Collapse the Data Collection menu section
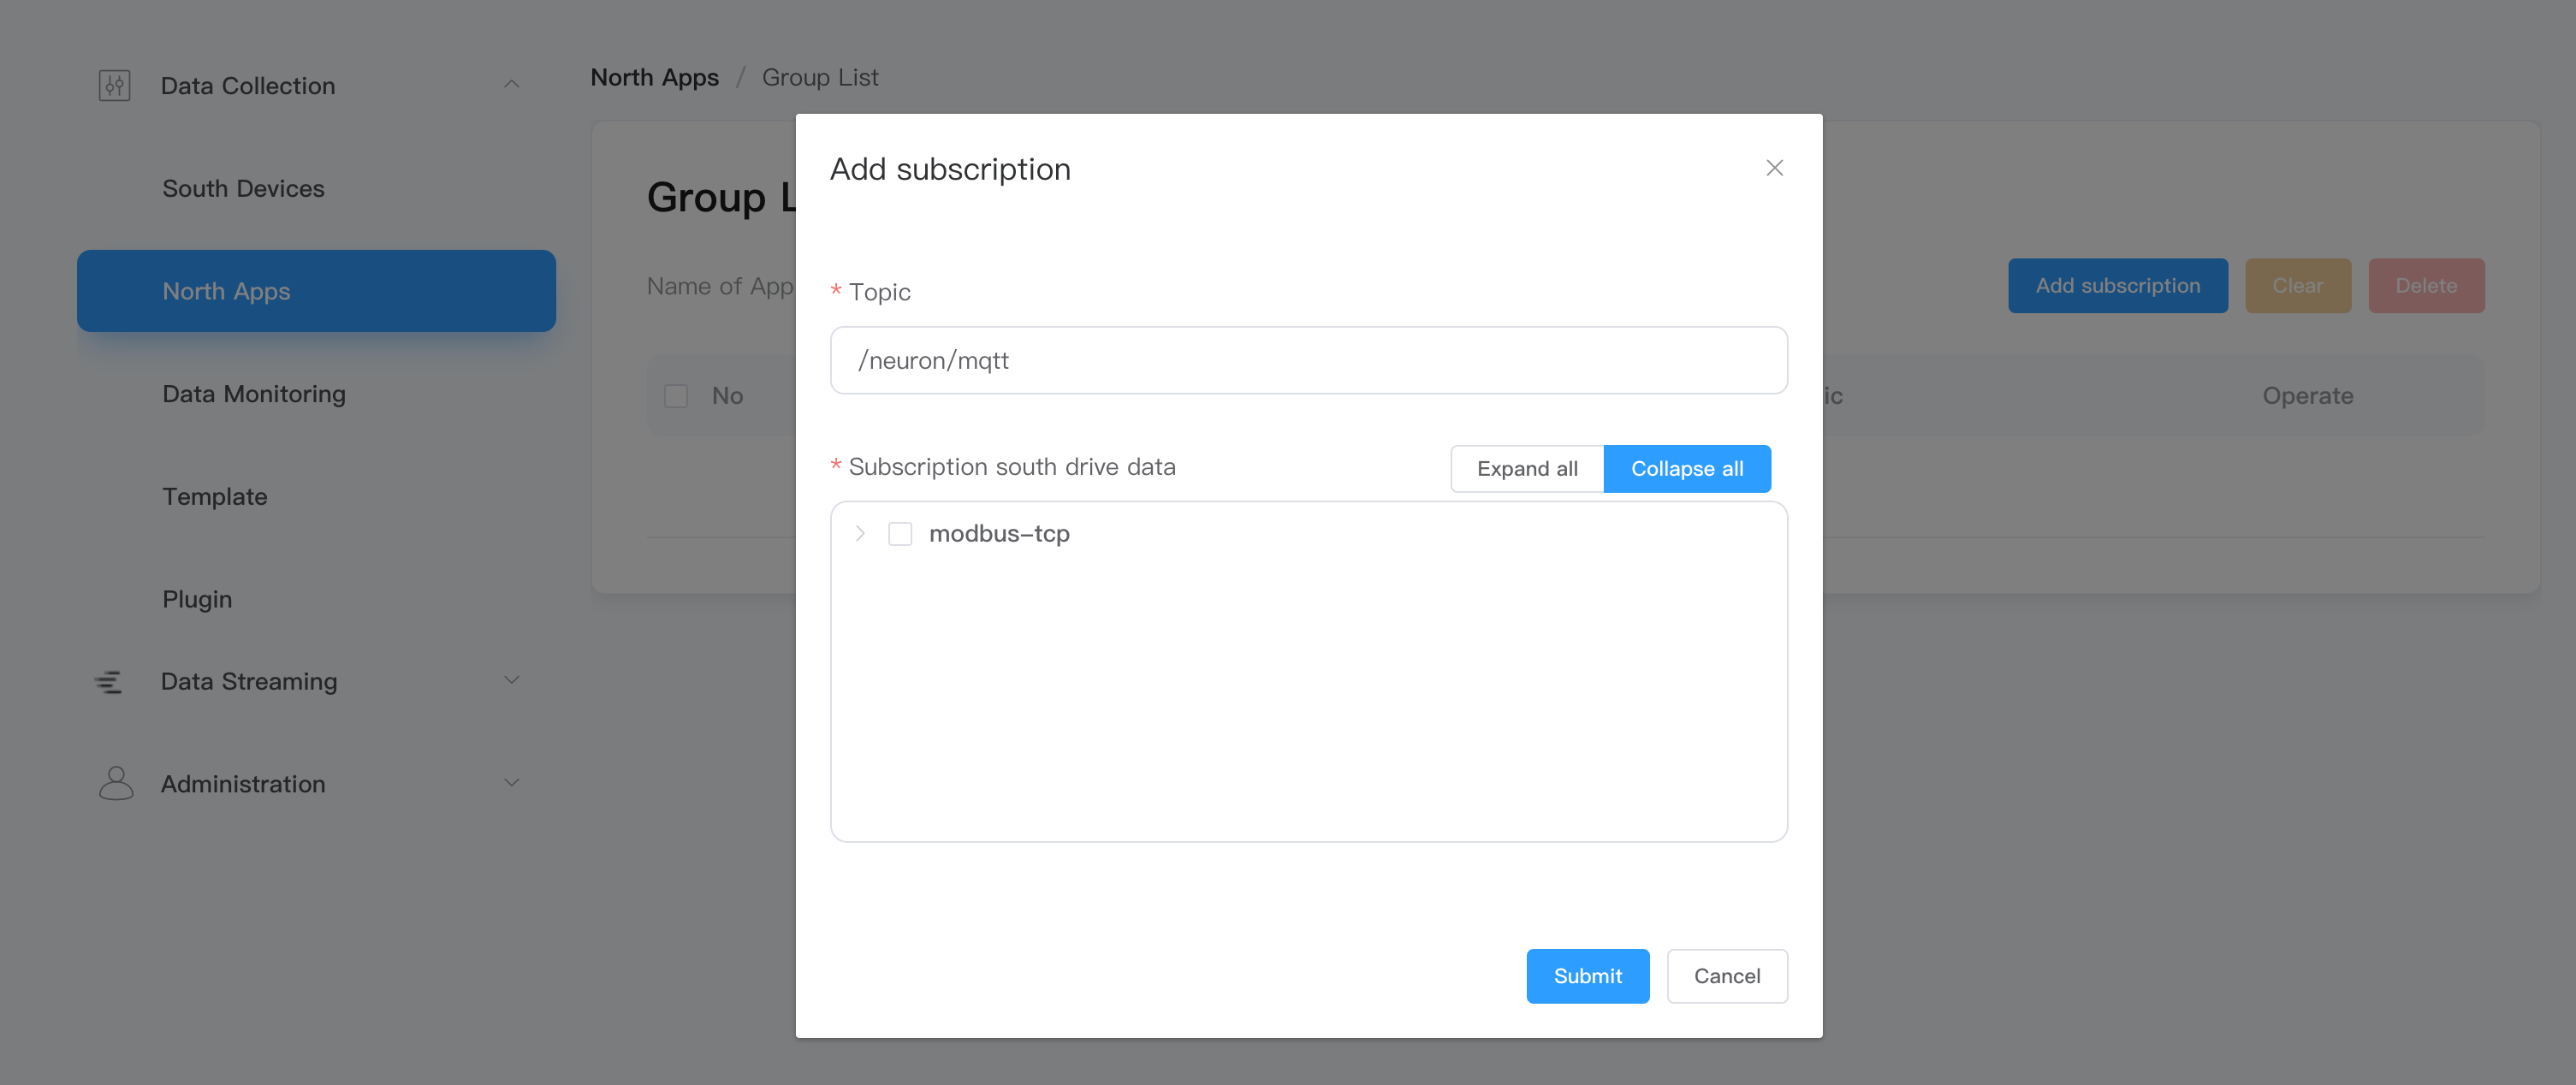This screenshot has width=2576, height=1085. 511,85
